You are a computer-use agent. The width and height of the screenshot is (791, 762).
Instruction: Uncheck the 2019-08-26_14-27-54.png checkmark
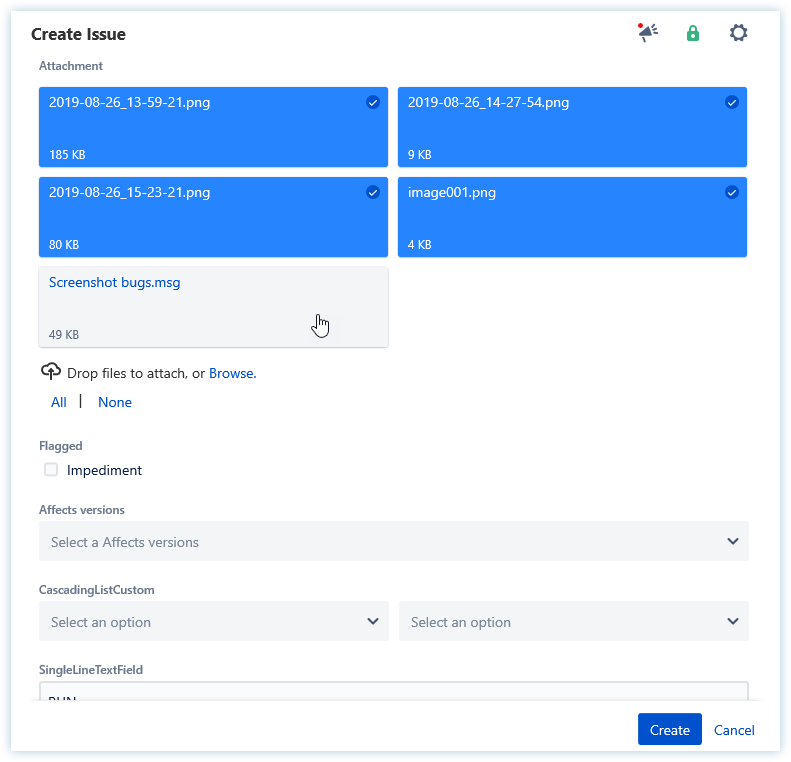click(732, 102)
